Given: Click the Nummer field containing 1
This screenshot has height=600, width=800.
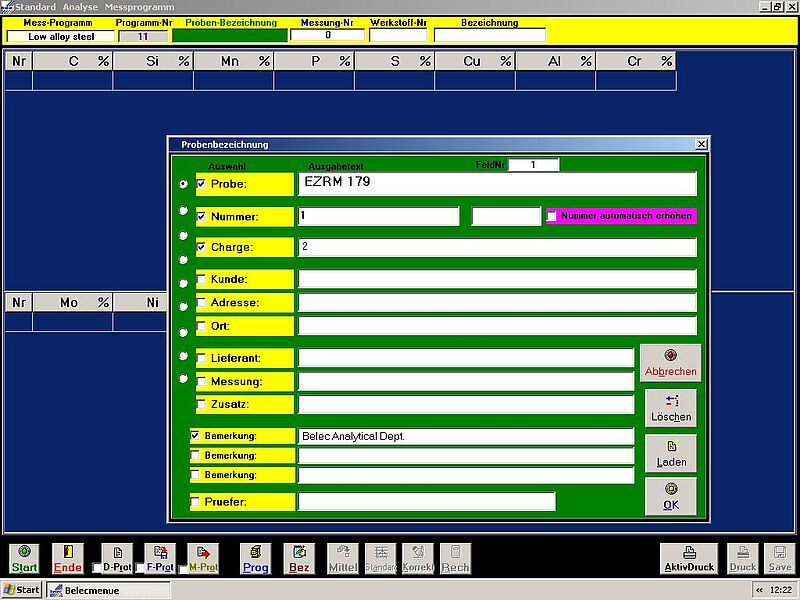Looking at the screenshot, I should (379, 216).
